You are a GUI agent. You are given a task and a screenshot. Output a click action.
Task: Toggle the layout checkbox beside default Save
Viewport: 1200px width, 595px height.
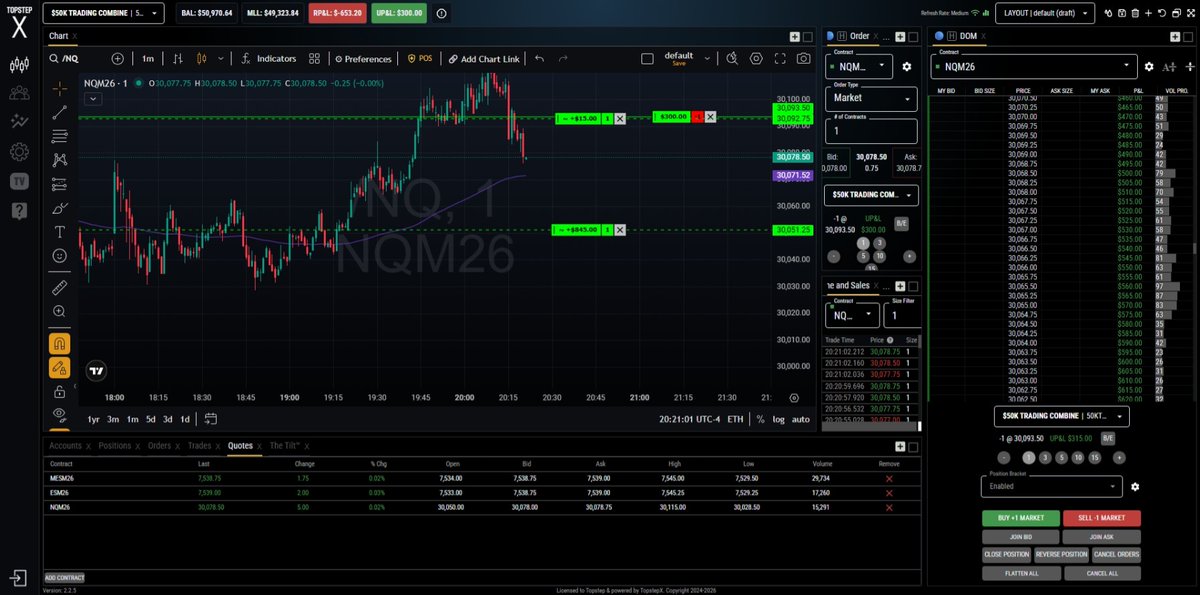[x=647, y=59]
